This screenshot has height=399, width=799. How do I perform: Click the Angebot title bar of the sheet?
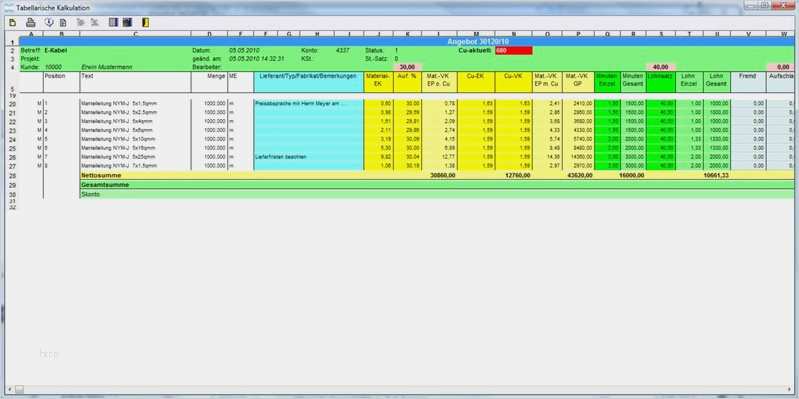tap(407, 42)
